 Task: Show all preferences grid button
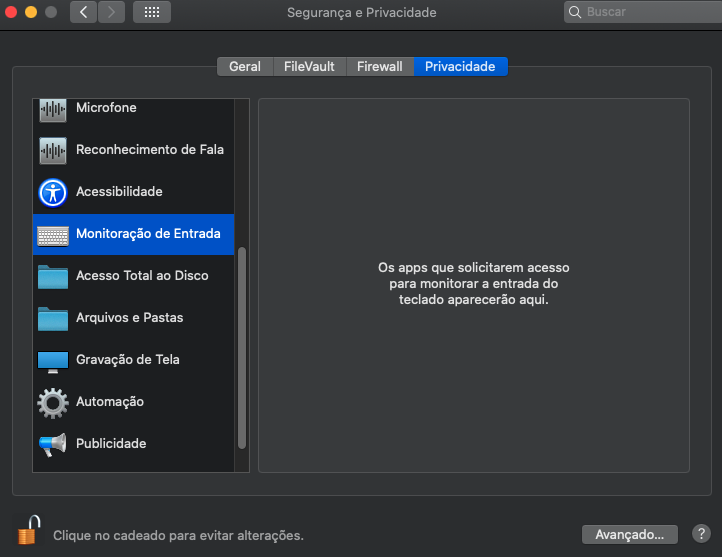(x=151, y=13)
